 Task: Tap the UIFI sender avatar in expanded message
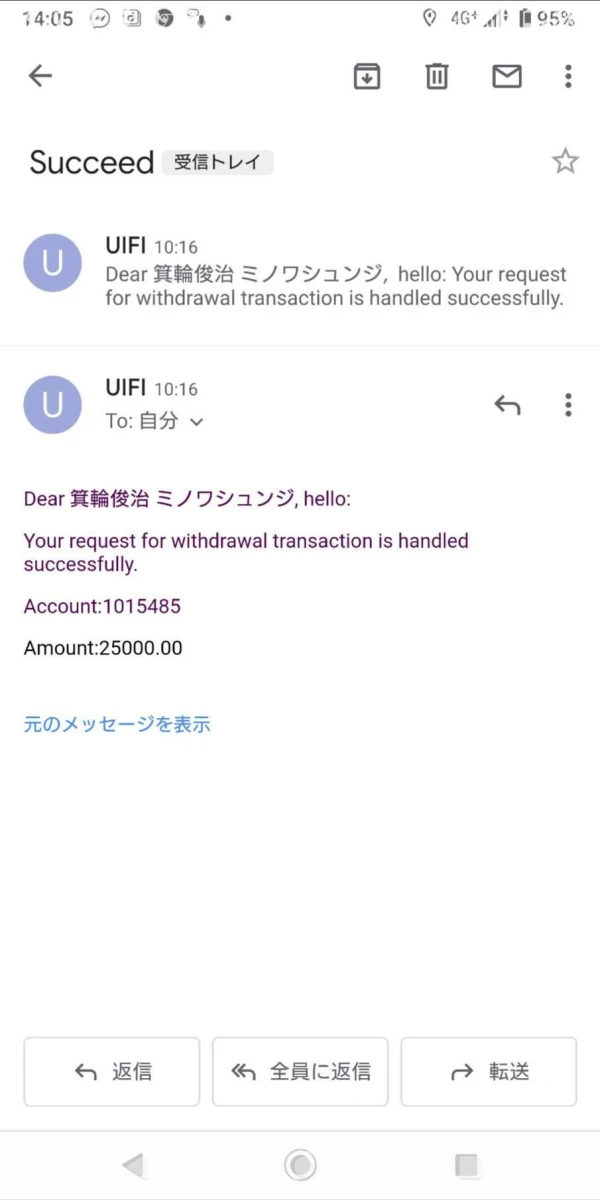pos(52,405)
